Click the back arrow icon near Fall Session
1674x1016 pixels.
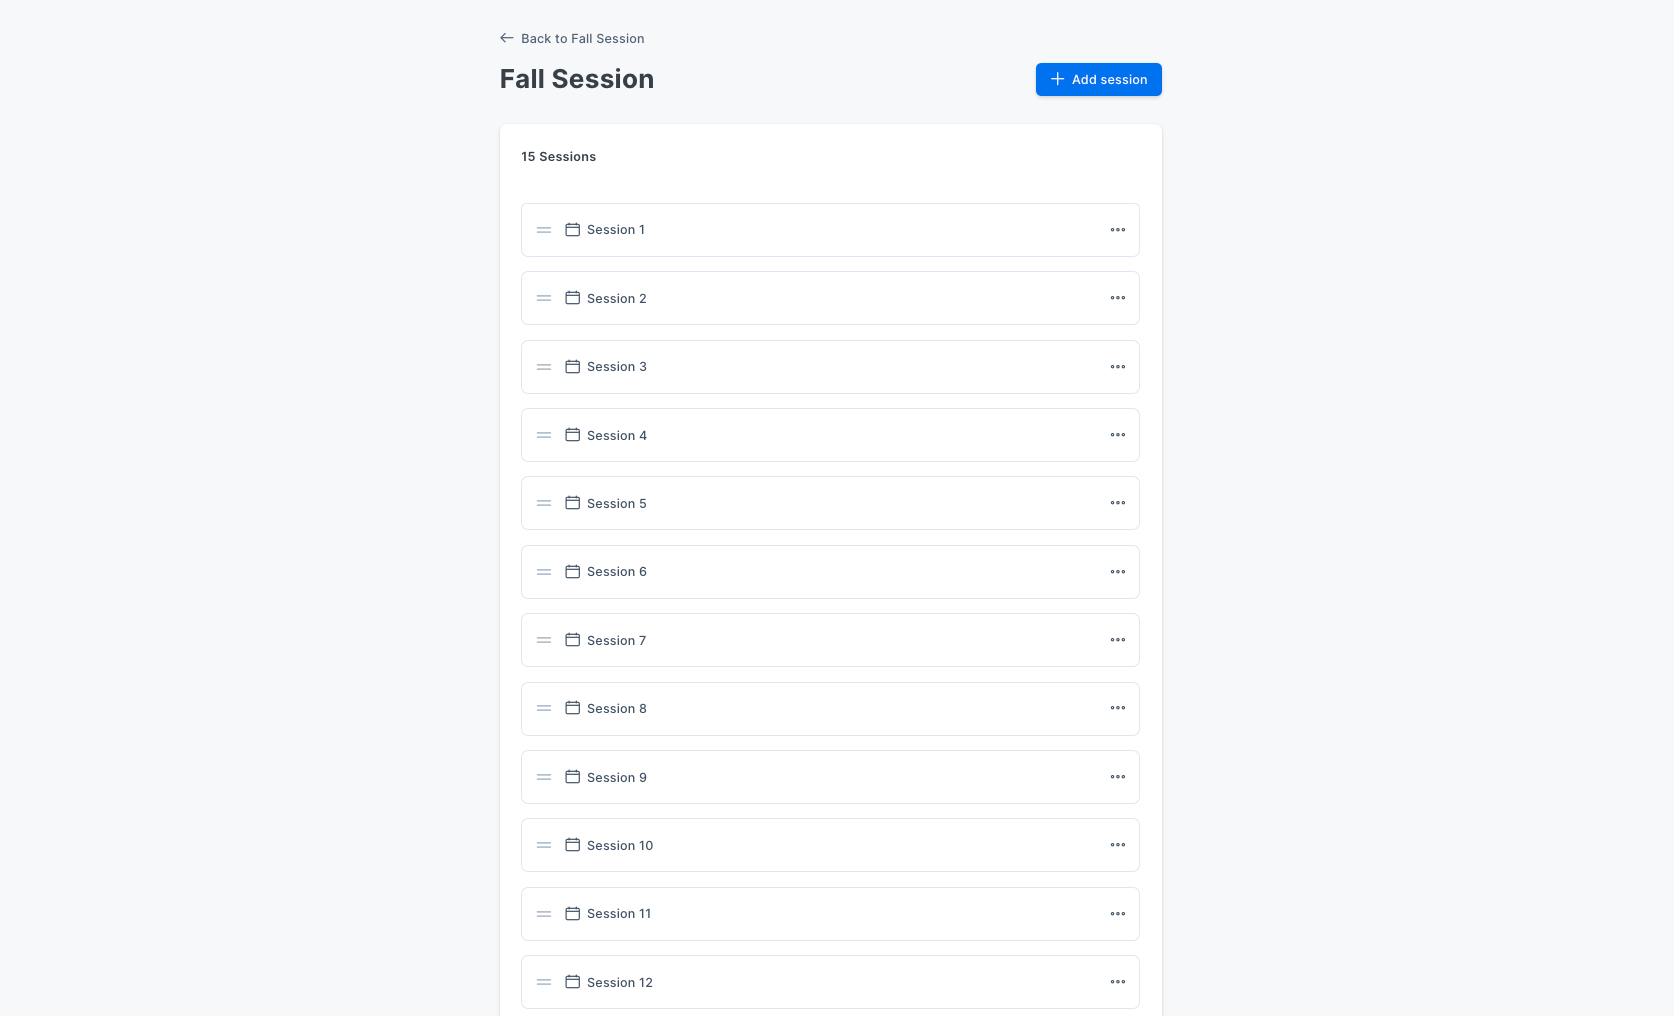coord(507,38)
